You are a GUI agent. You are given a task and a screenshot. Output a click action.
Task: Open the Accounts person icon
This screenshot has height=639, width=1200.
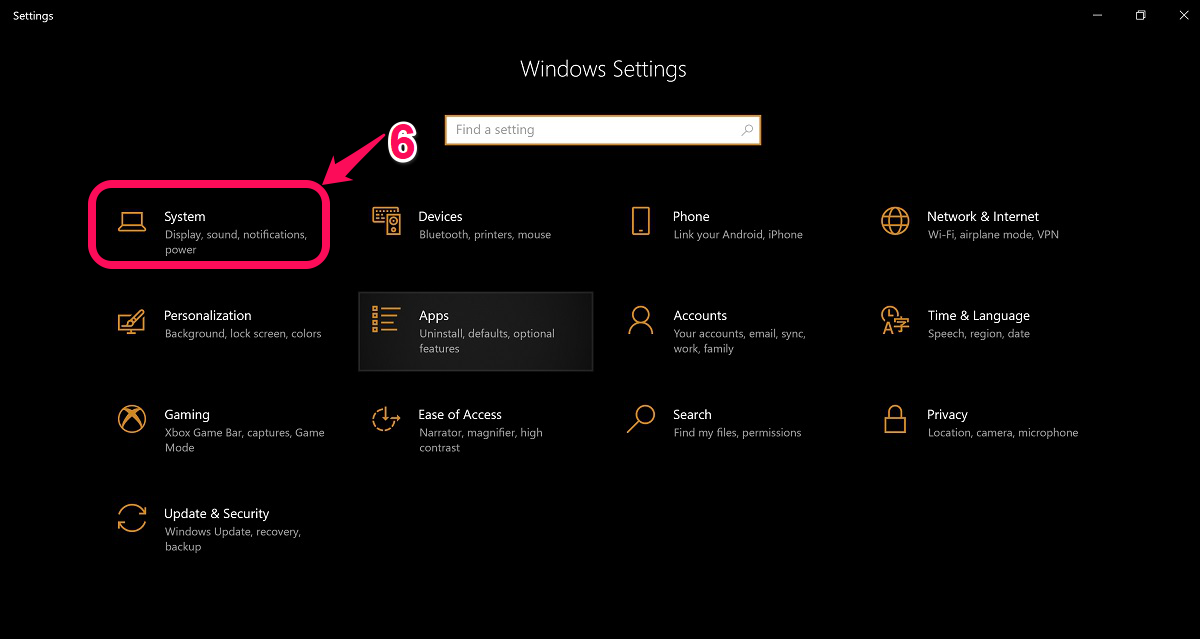click(641, 320)
